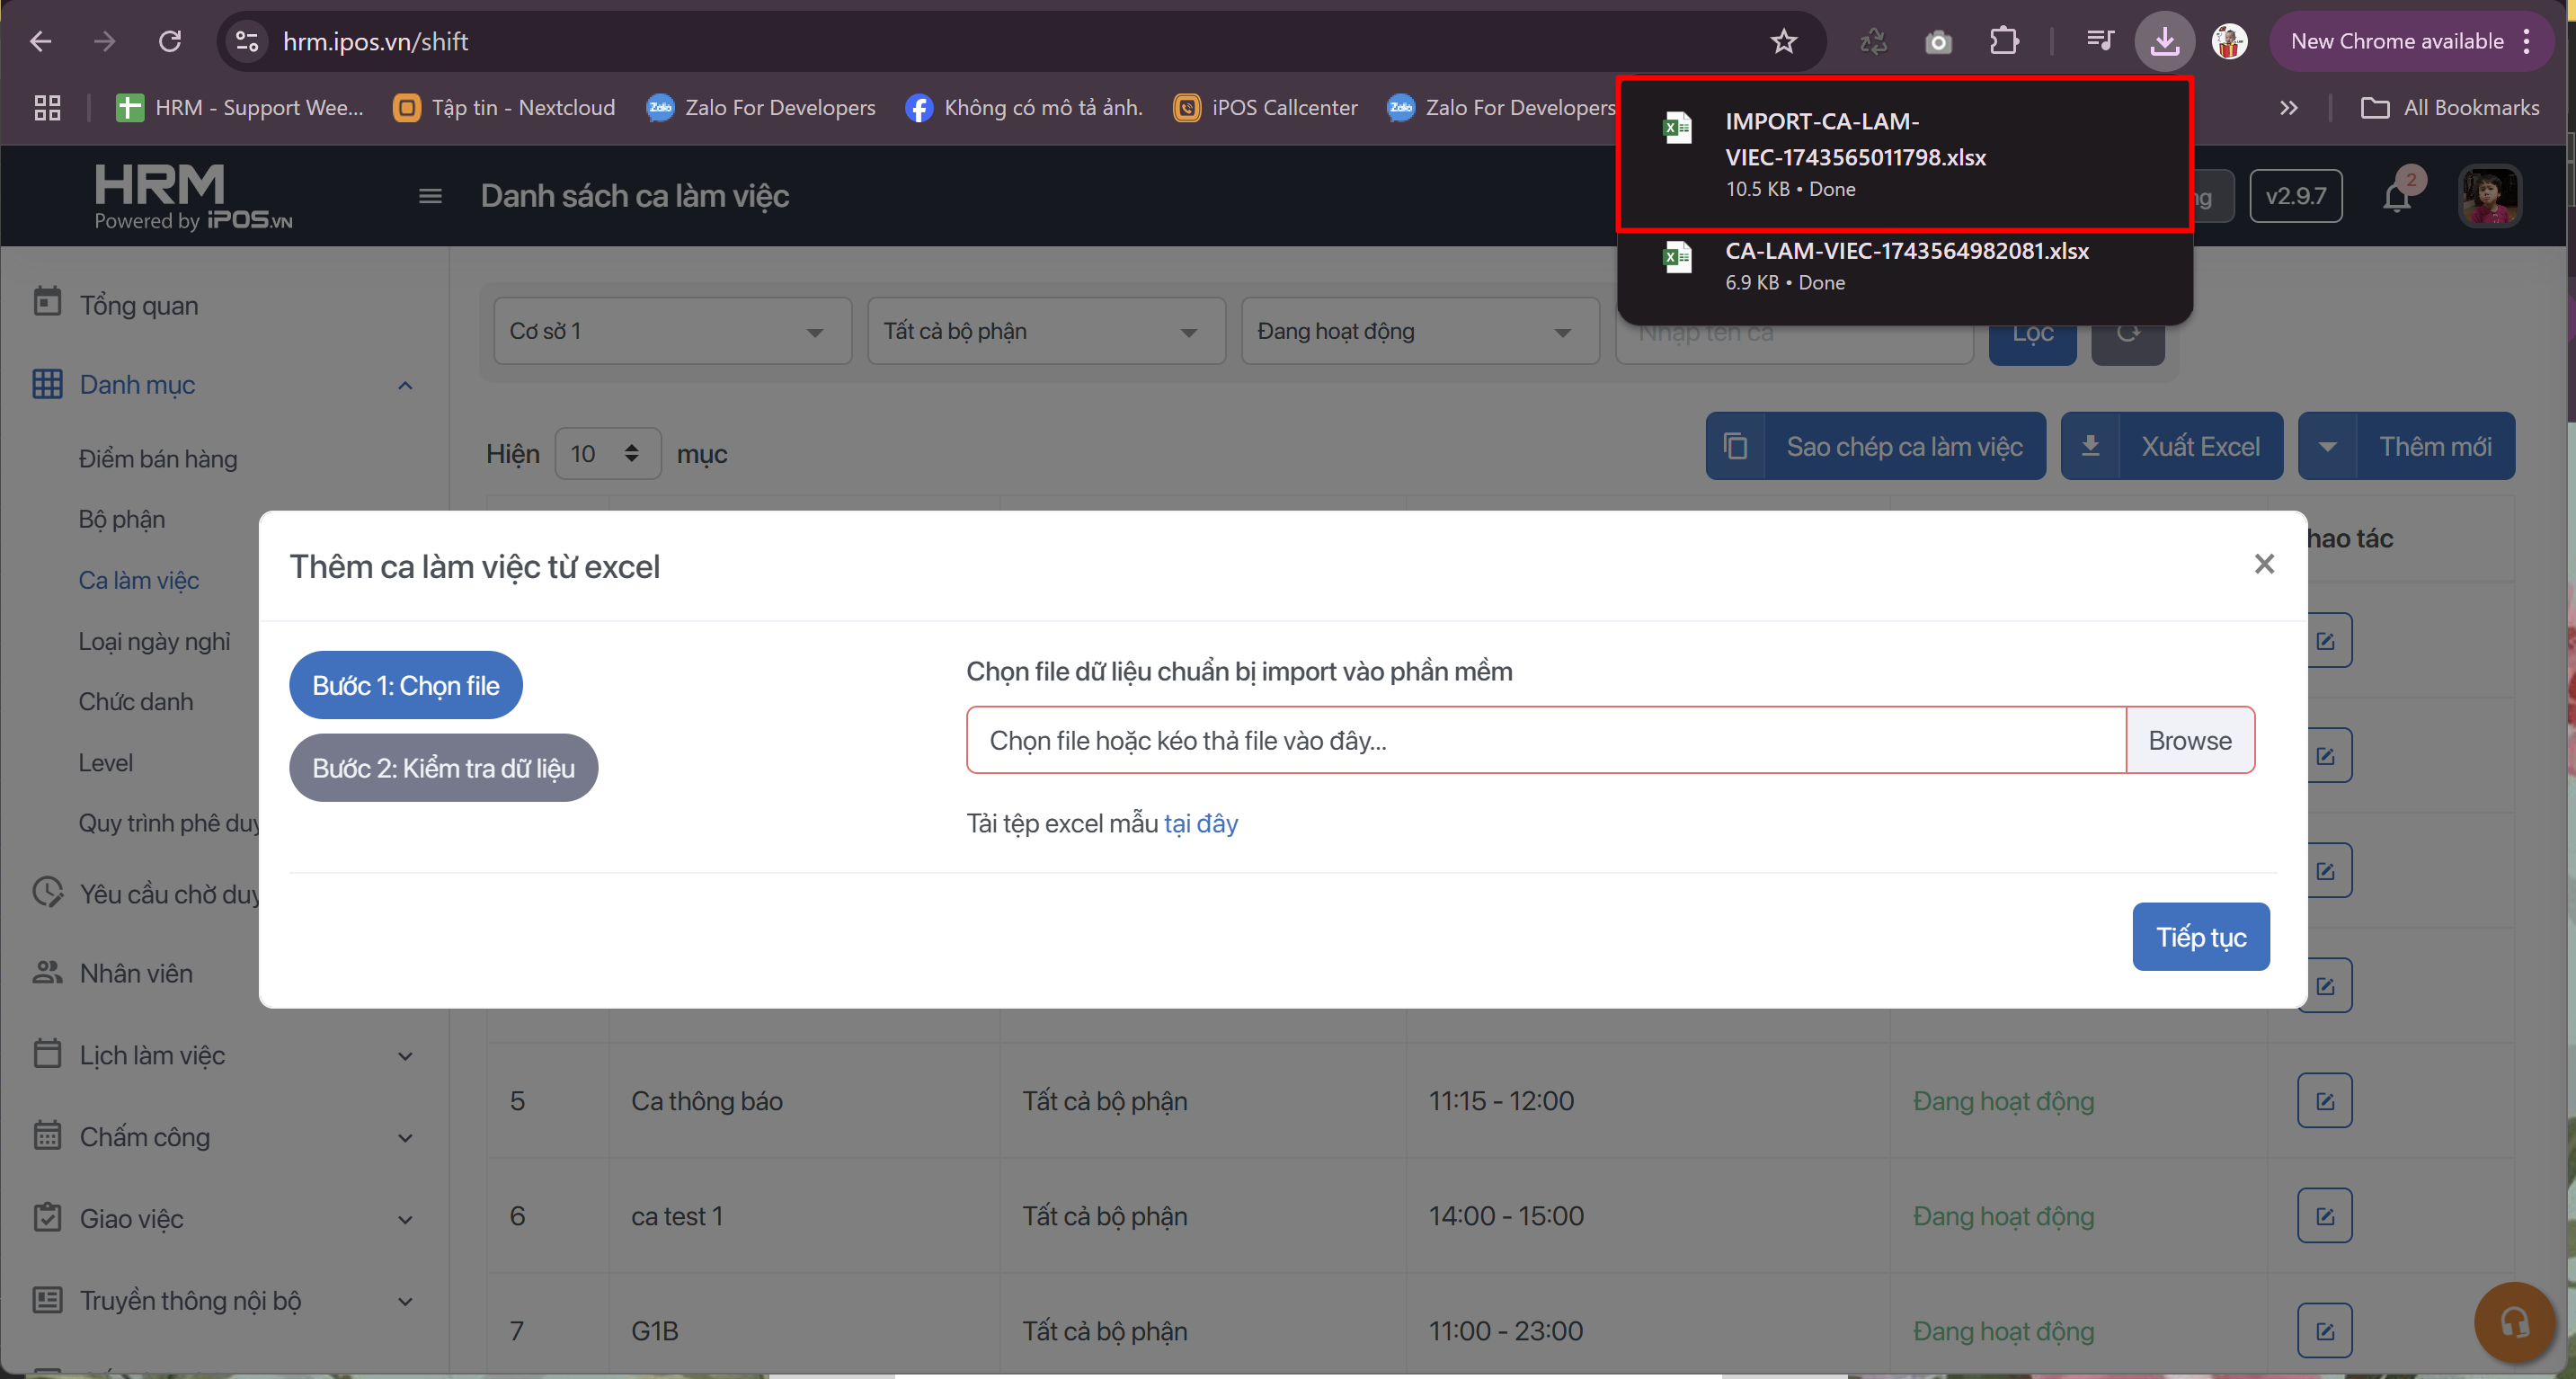Click Browse to choose a file
Viewport: 2576px width, 1379px height.
tap(2189, 740)
